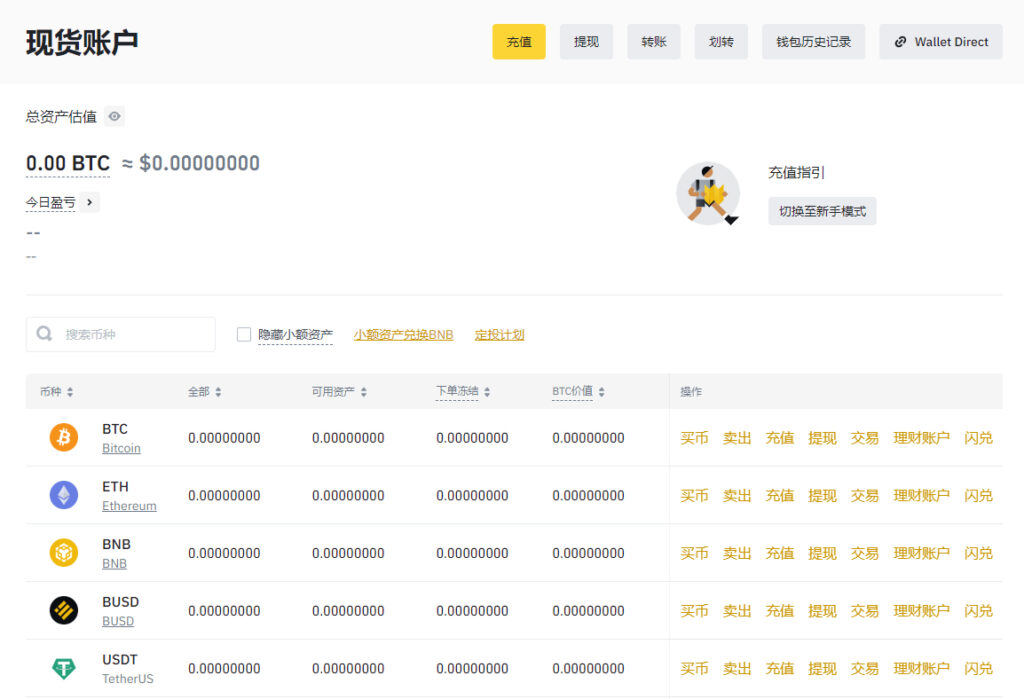Image resolution: width=1024 pixels, height=699 pixels.
Task: Click 理财账户 in the BUSD row
Action: [x=921, y=610]
